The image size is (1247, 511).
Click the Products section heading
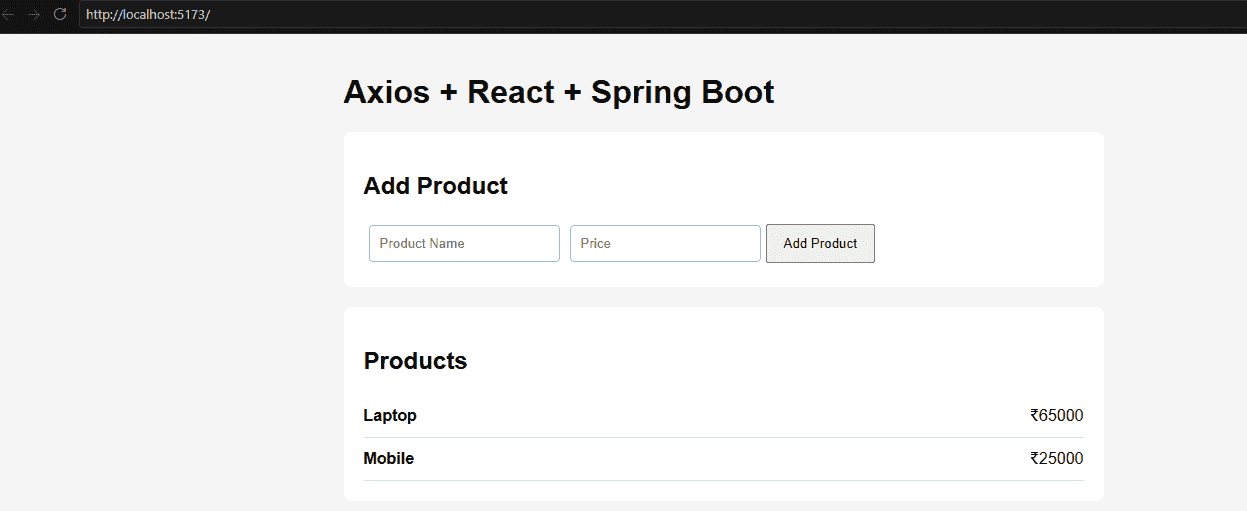point(415,361)
